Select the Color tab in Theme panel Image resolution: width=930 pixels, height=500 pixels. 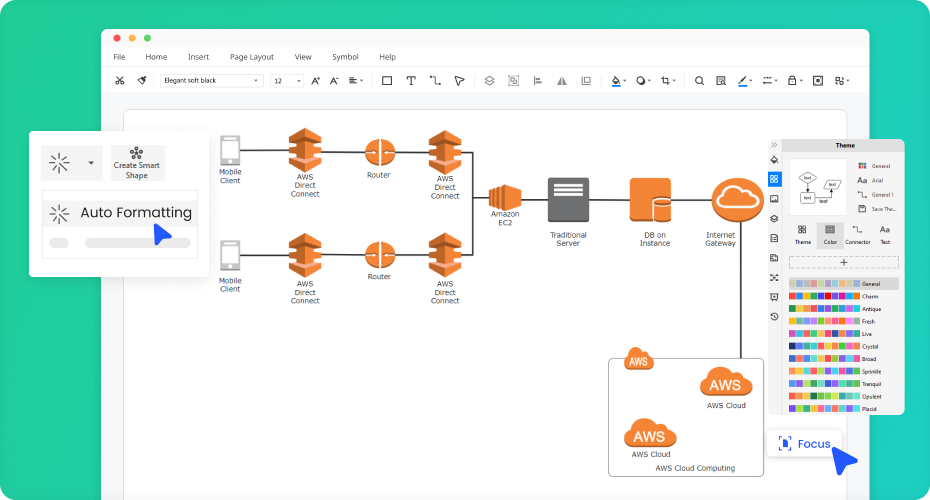point(830,236)
